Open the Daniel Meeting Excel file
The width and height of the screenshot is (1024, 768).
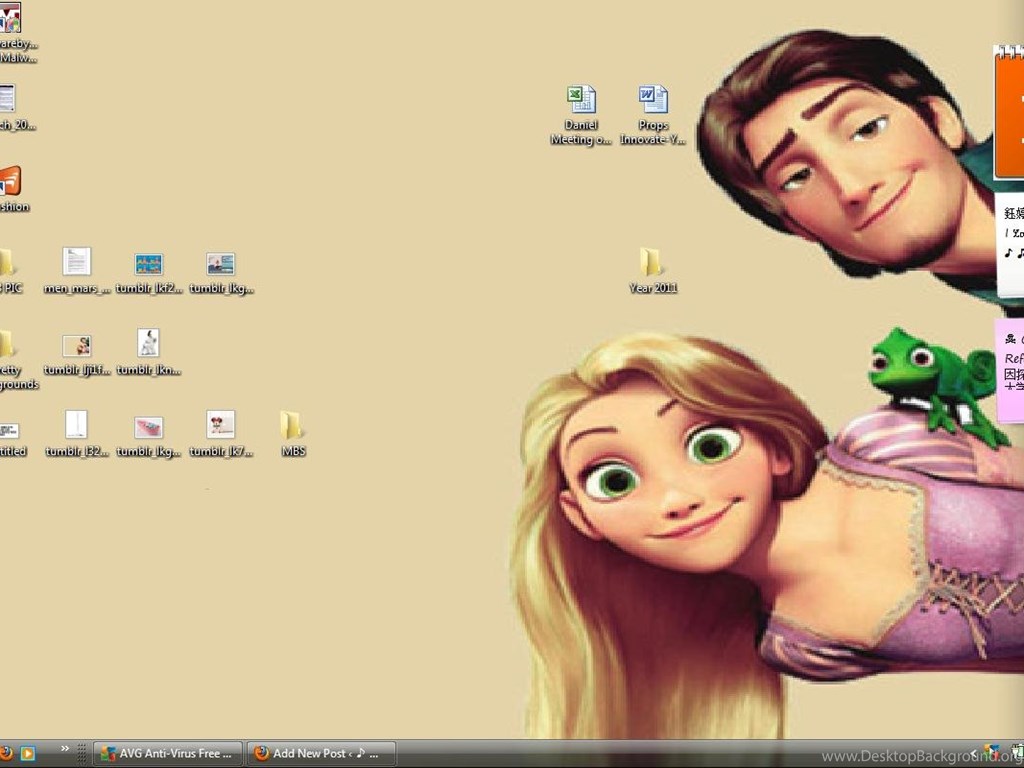(x=581, y=115)
